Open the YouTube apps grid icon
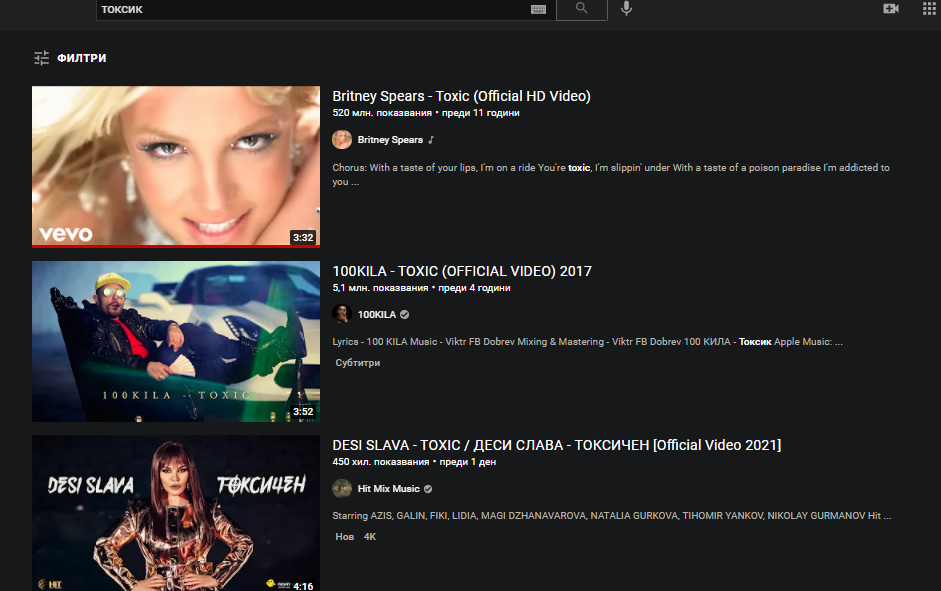 coord(928,8)
